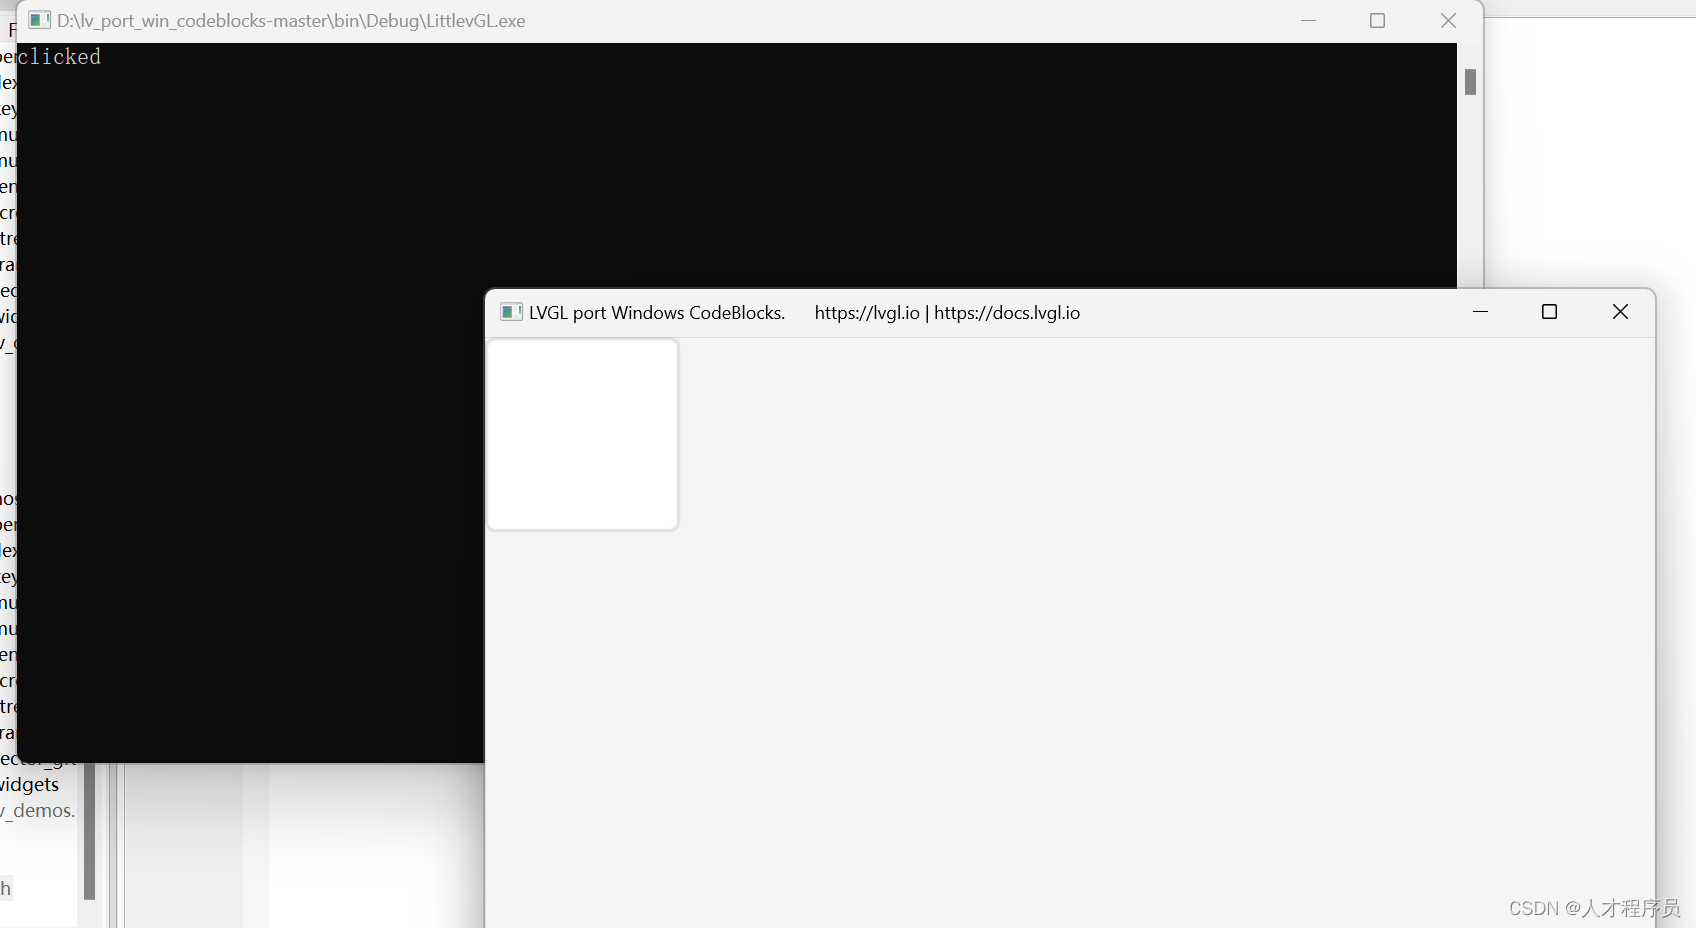Viewport: 1696px width, 928px height.
Task: Click the console window vertical scrollbar thumb
Action: pos(1470,82)
